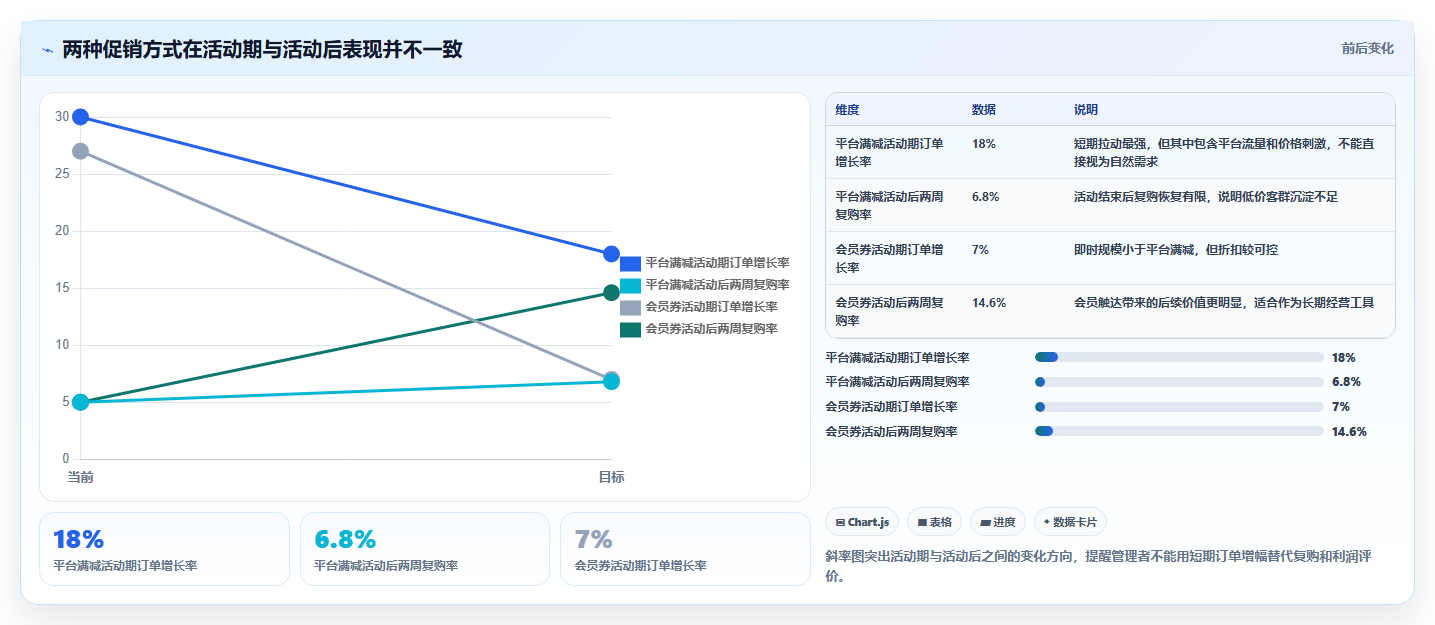
Task: Toggle legend swatch for 会员券活动后两周复购率
Action: [x=630, y=330]
